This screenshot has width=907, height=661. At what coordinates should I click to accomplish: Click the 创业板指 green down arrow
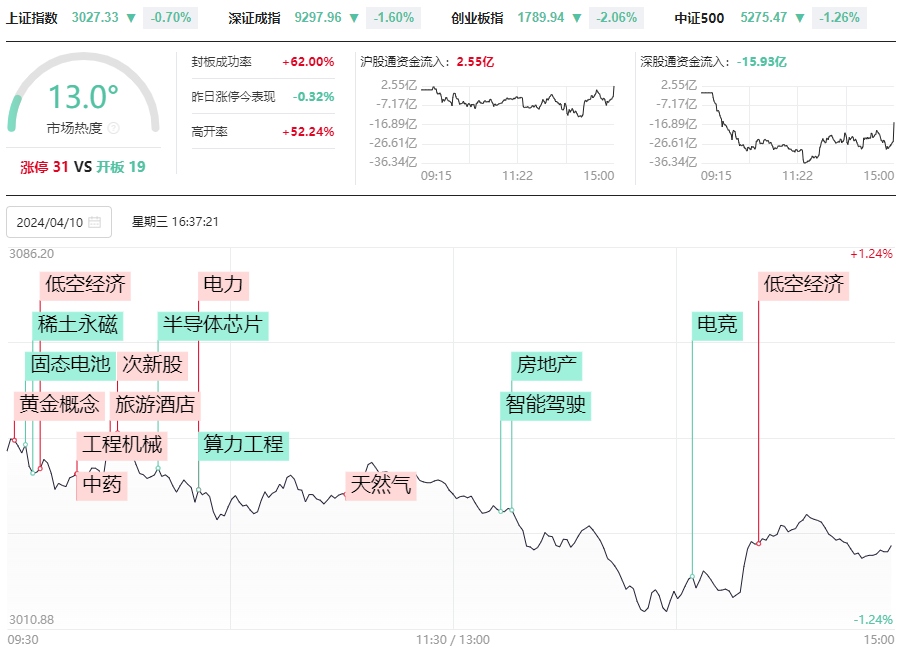click(x=577, y=19)
